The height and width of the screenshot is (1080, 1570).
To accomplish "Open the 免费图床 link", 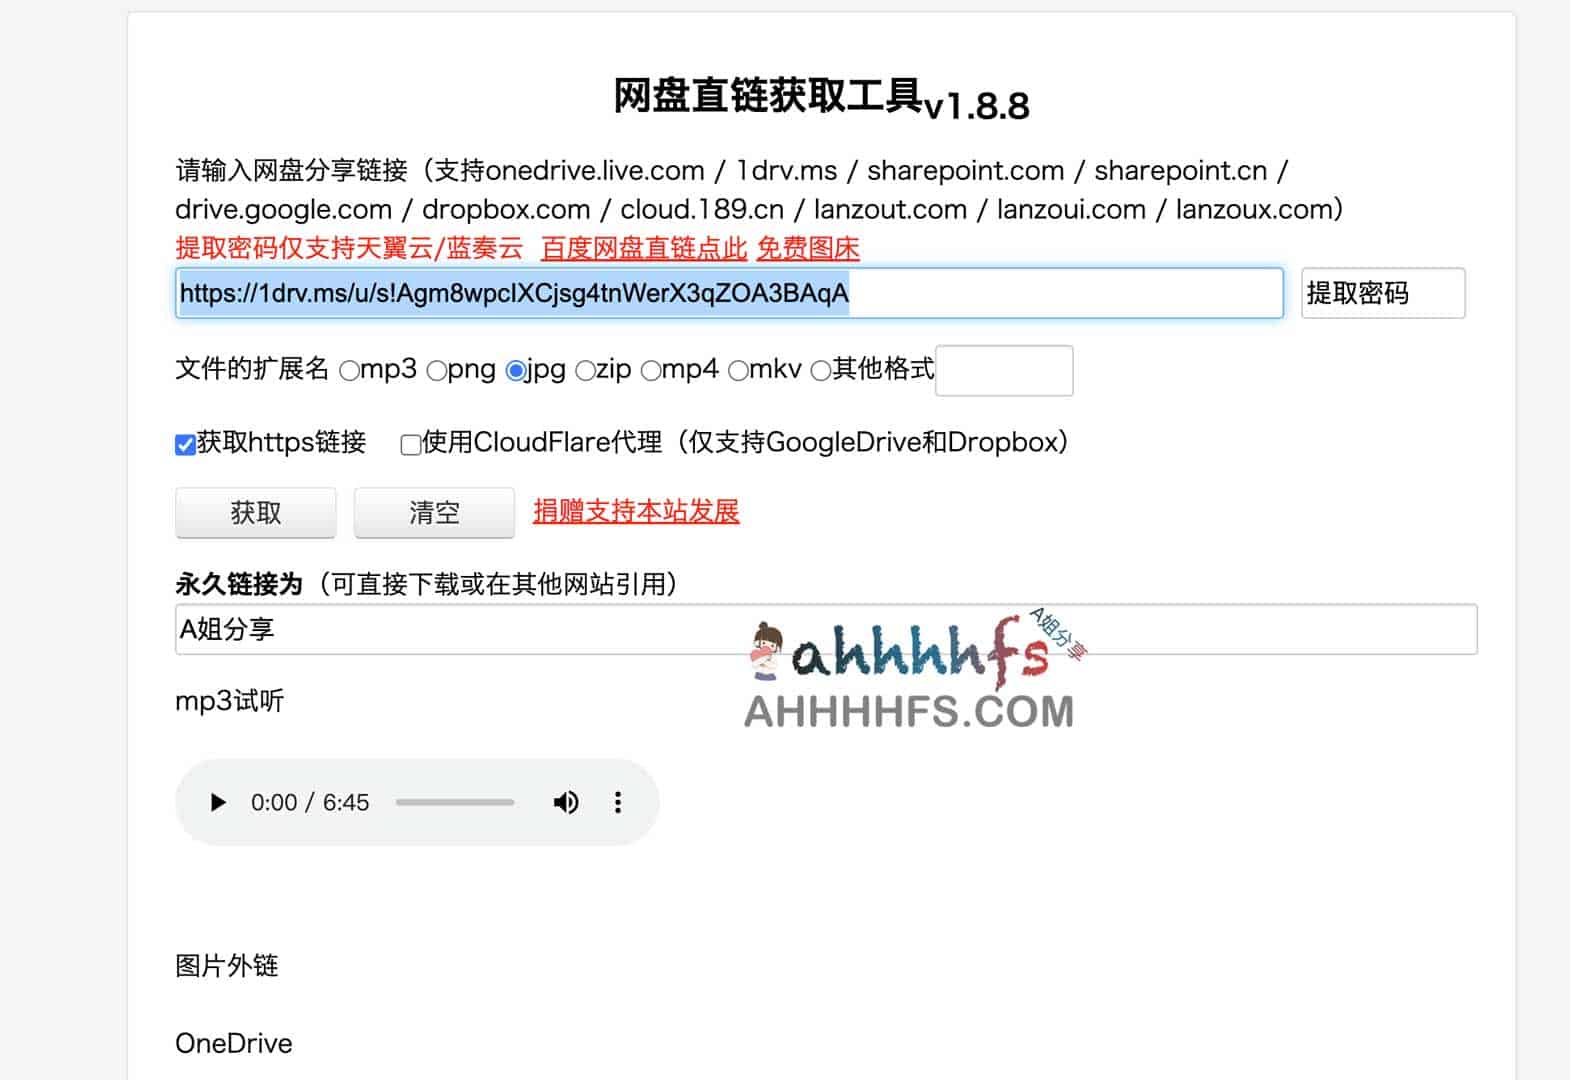I will click(x=808, y=248).
